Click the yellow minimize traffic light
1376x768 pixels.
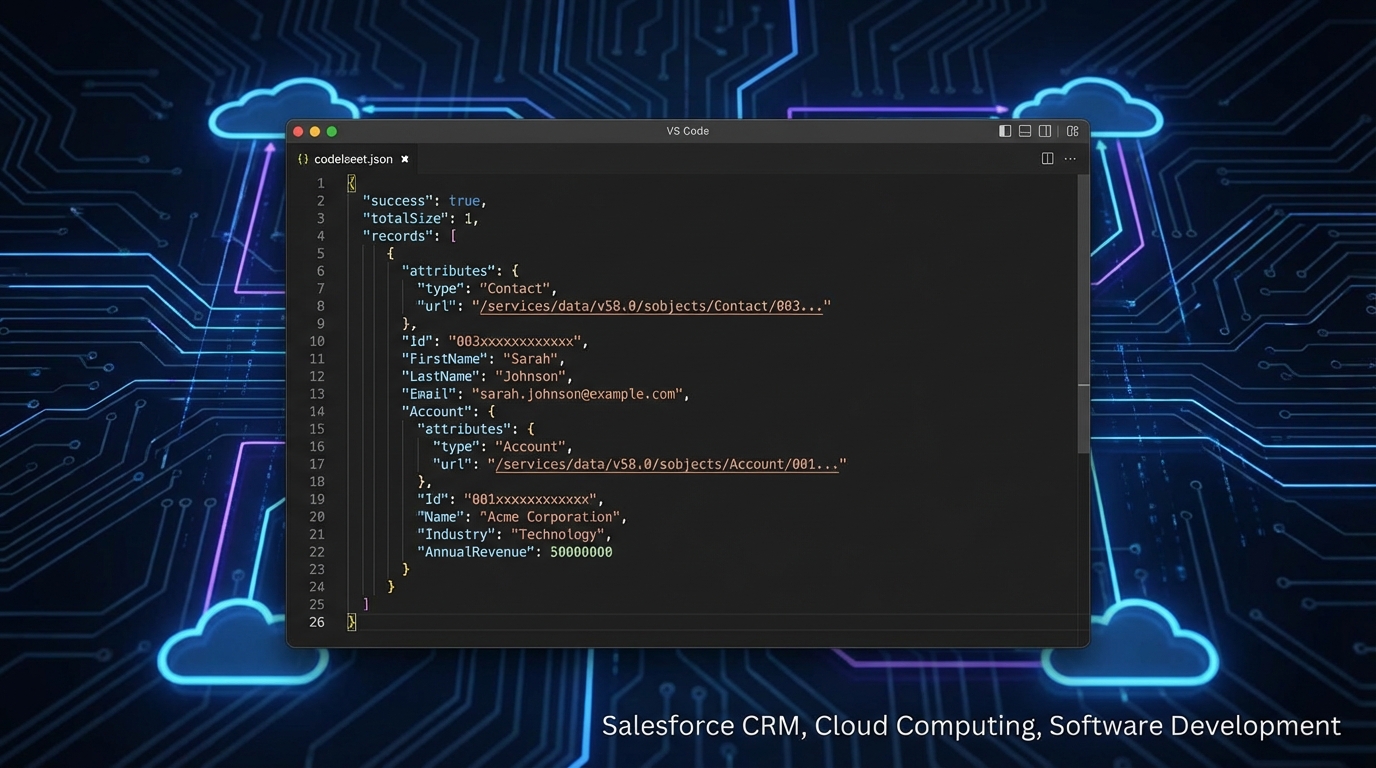pyautogui.click(x=314, y=131)
